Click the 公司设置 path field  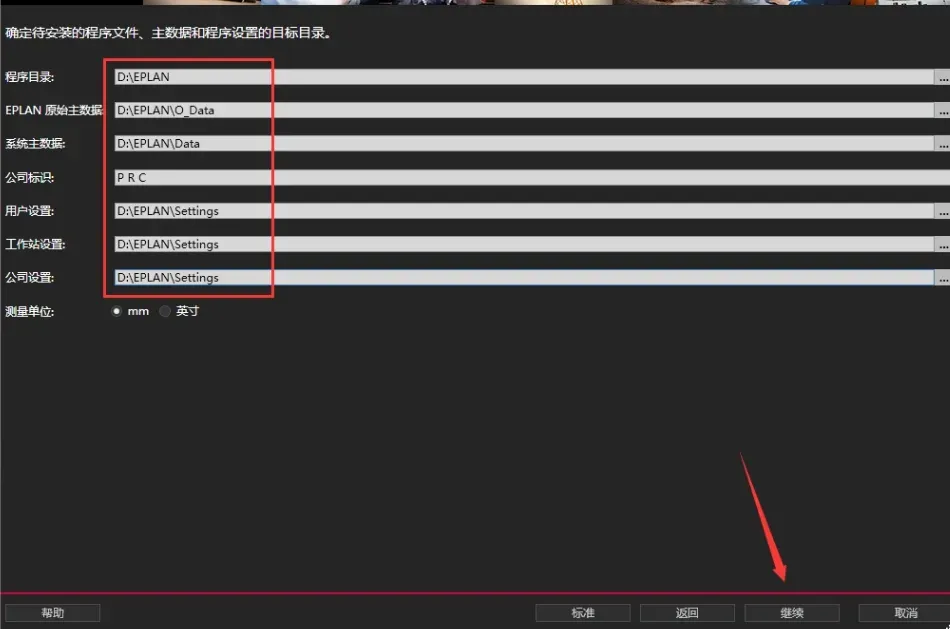pyautogui.click(x=524, y=278)
